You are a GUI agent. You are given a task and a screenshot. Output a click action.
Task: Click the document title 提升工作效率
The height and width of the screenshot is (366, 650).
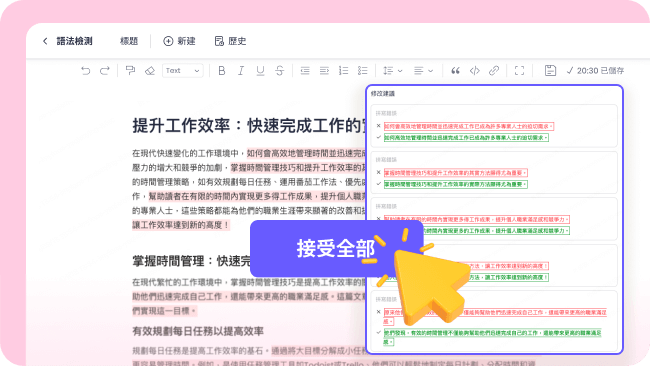pos(249,125)
